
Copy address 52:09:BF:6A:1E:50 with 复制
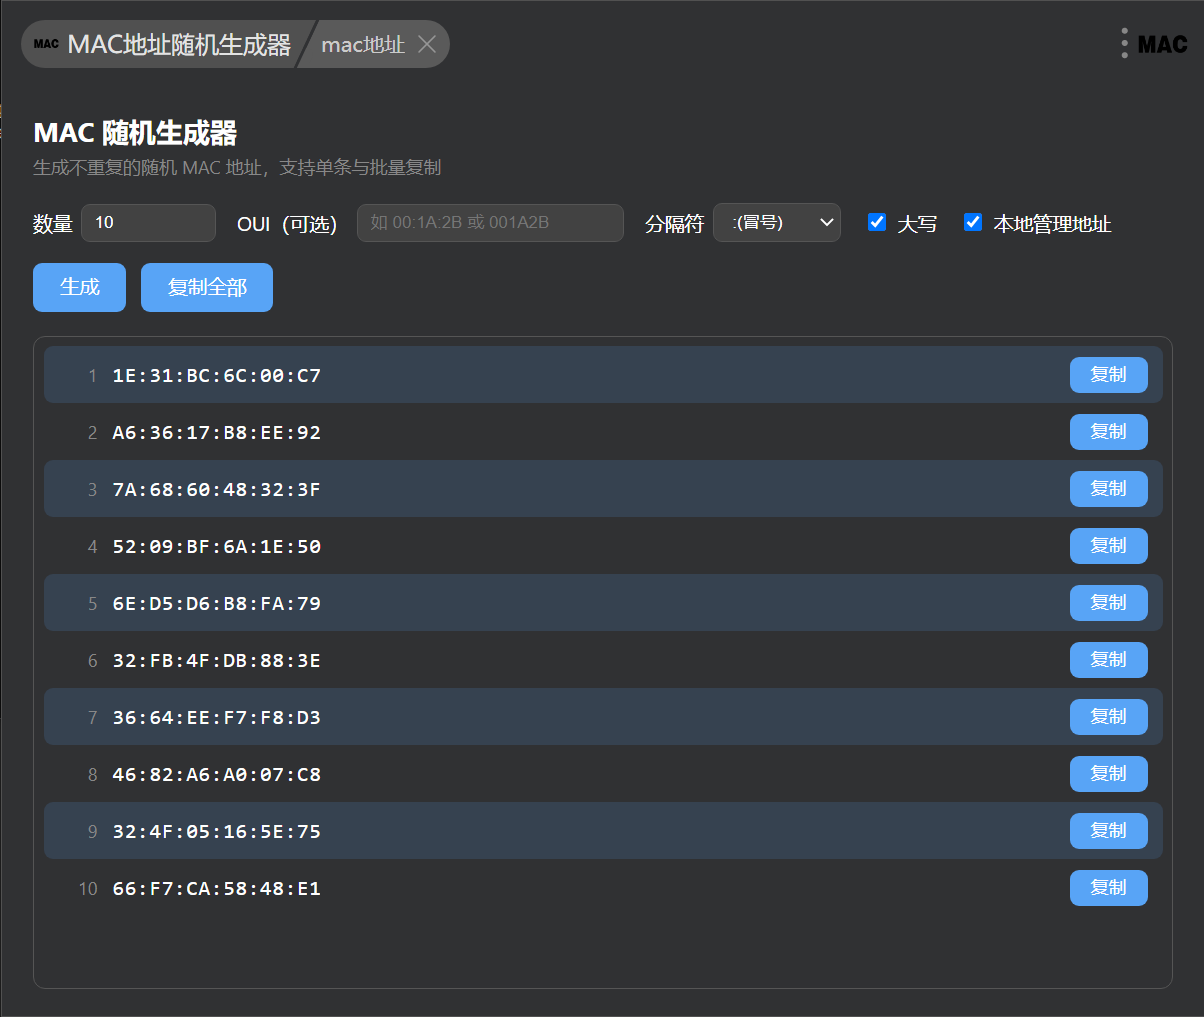(x=1109, y=546)
